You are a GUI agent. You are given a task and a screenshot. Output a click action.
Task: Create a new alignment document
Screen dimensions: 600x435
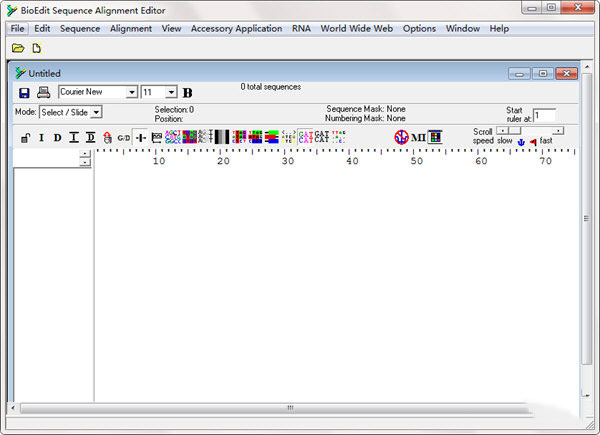tap(37, 48)
